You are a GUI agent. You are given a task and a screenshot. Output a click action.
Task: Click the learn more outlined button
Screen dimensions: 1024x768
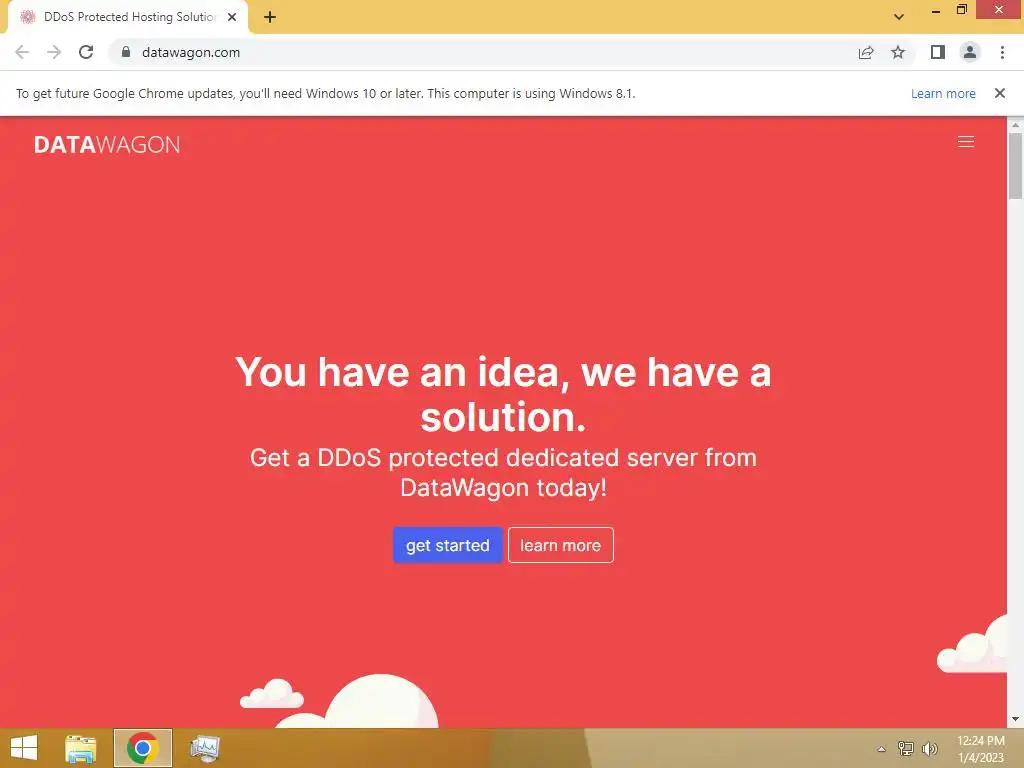pos(560,545)
